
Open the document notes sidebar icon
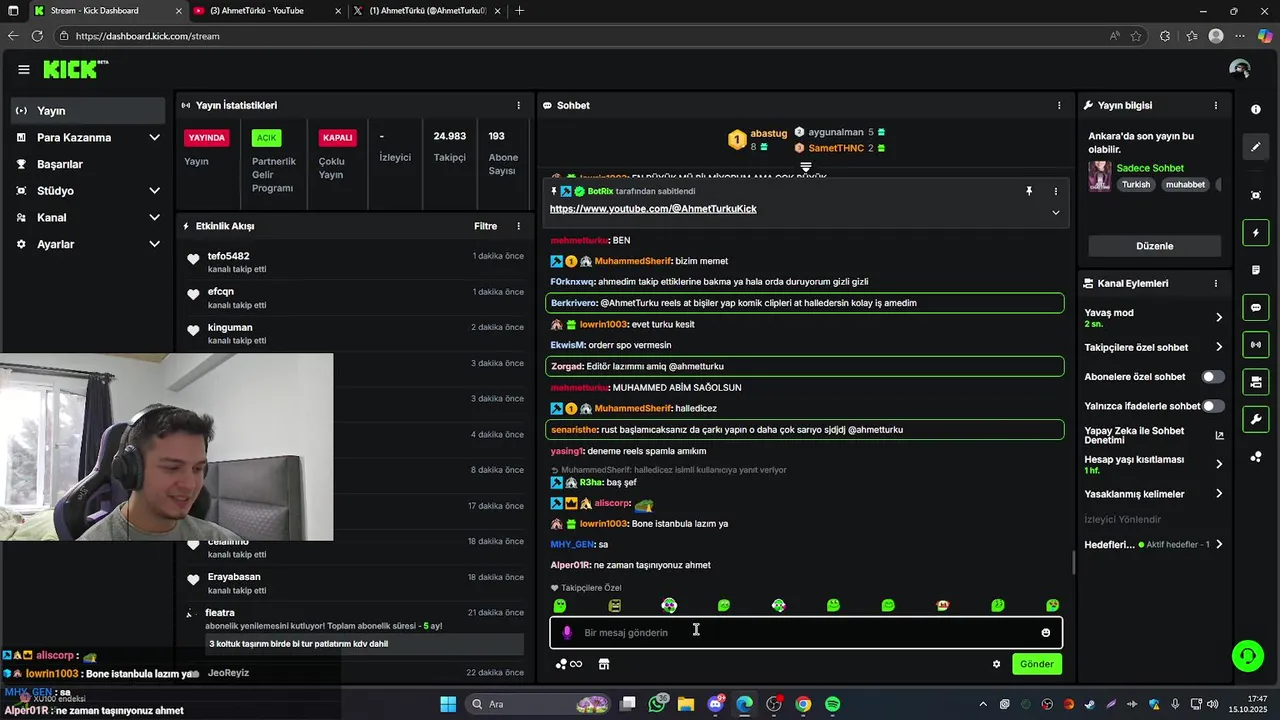coord(1256,270)
